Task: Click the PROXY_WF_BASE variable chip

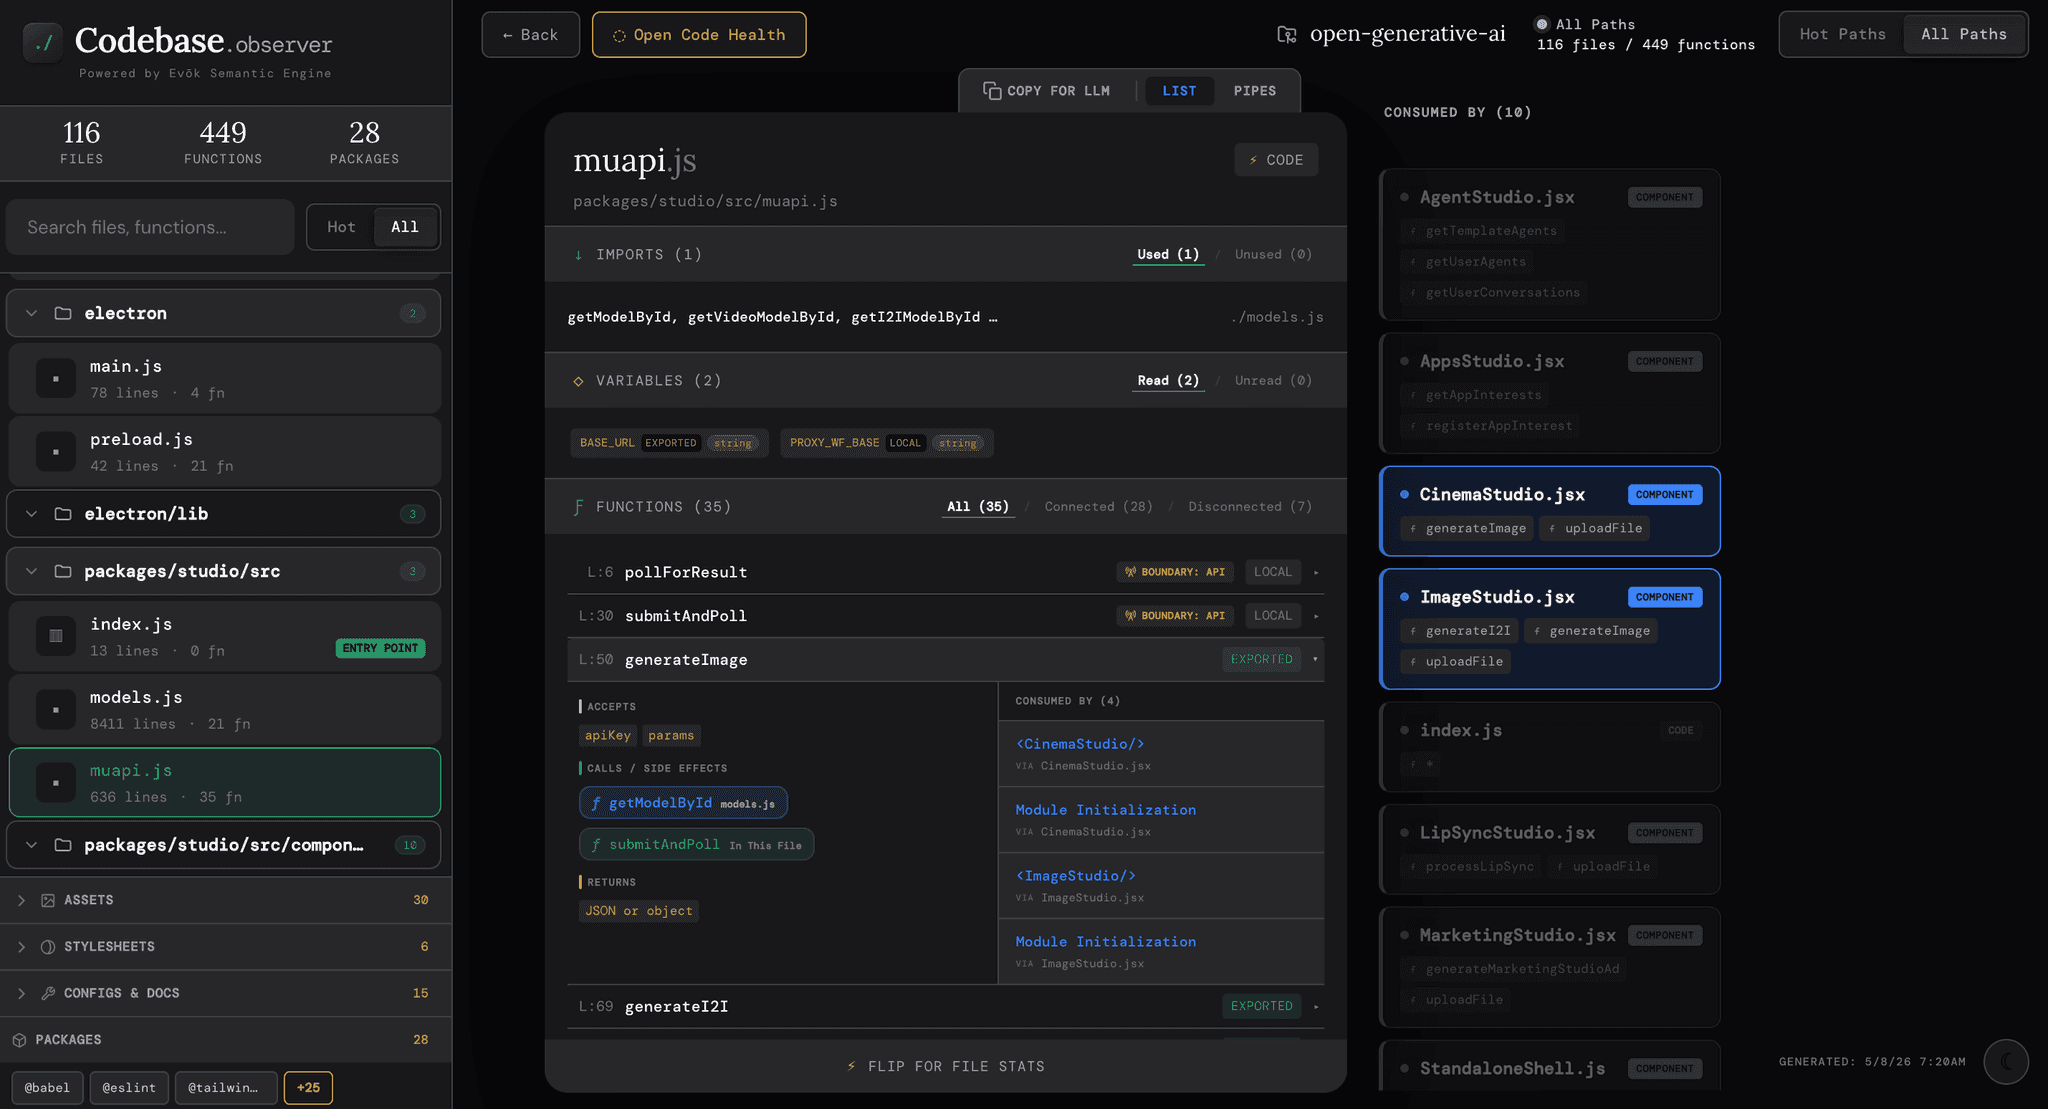Action: (x=887, y=443)
